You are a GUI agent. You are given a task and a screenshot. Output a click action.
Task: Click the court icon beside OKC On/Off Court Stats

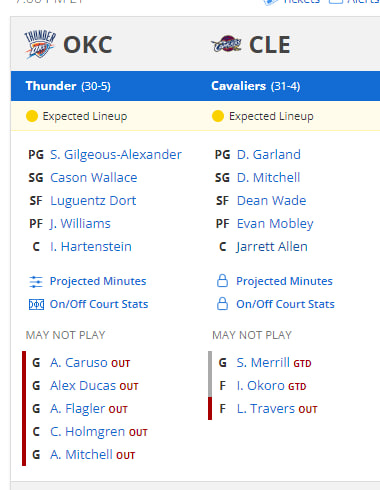tap(36, 305)
